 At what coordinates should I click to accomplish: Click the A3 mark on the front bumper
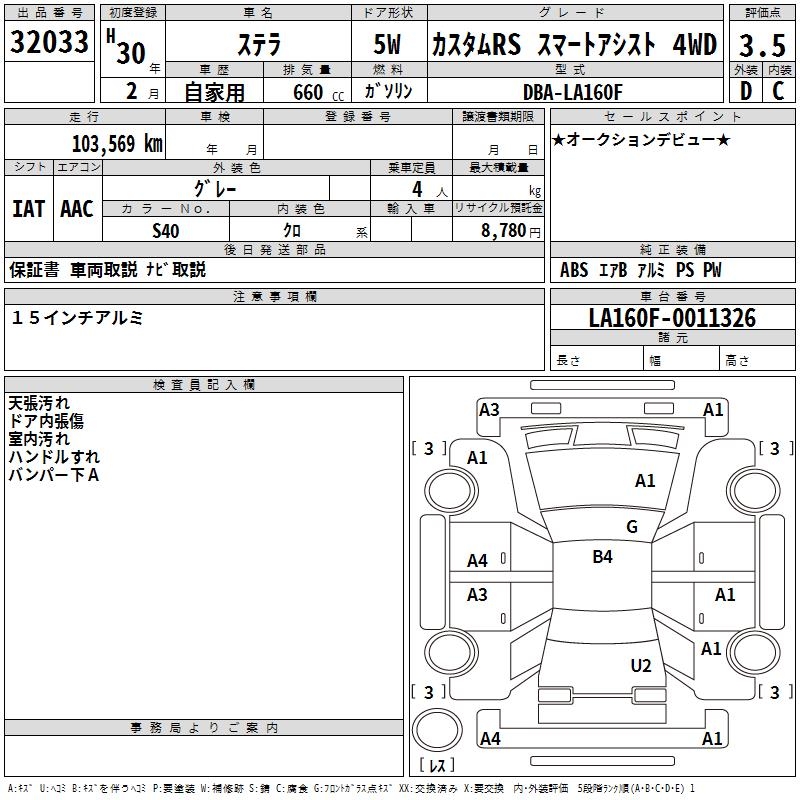coord(489,410)
